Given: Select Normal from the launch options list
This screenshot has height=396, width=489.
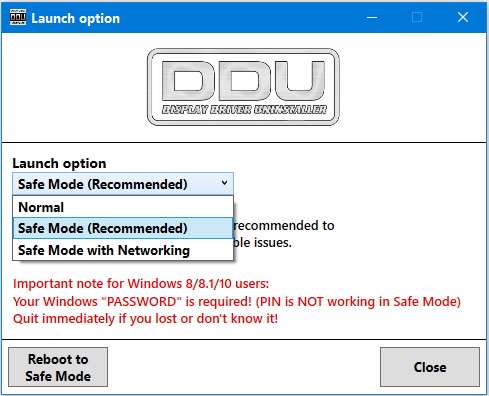Looking at the screenshot, I should coord(123,207).
